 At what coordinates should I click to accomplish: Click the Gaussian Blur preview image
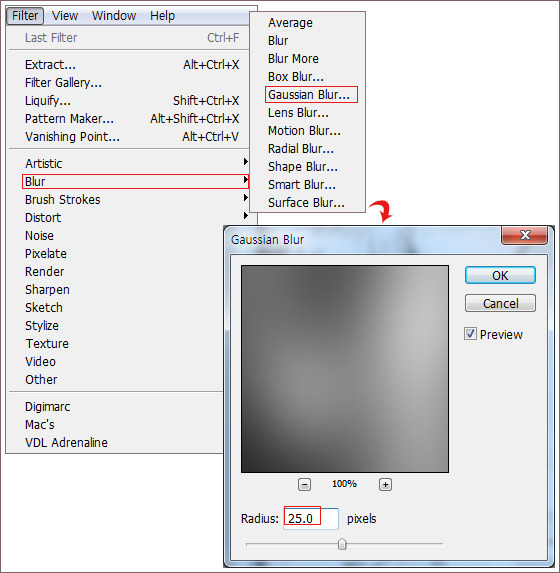tap(345, 369)
